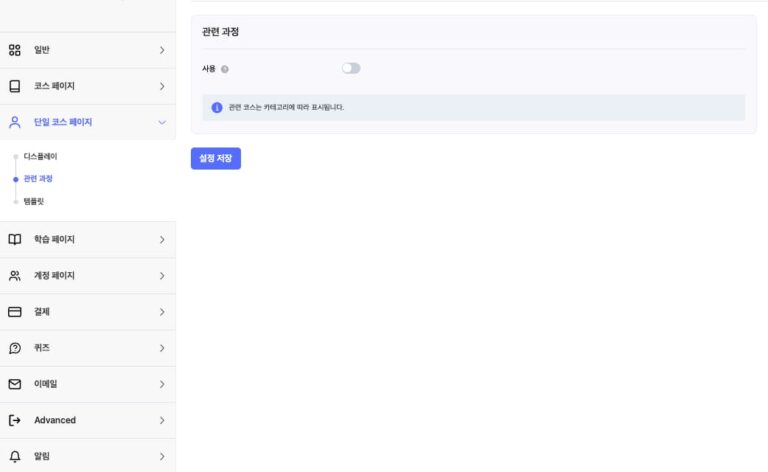Expand the 학습 페이지 section chevron
The width and height of the screenshot is (768, 472).
[162, 239]
